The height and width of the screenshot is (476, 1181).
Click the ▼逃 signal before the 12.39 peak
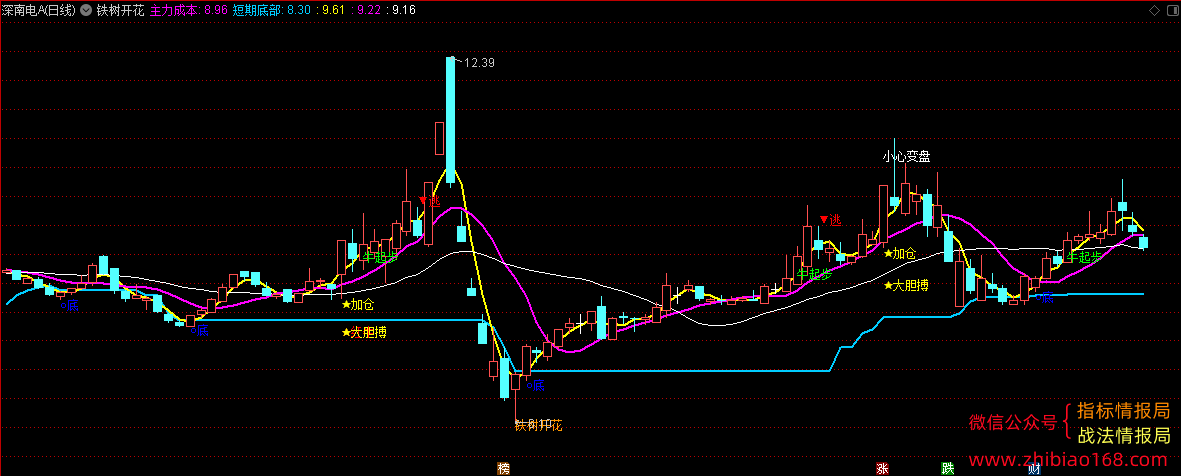click(x=429, y=202)
